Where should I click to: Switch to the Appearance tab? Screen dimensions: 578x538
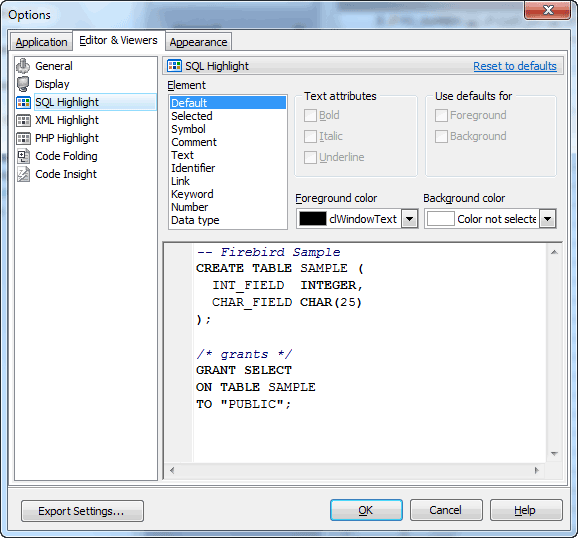coord(198,42)
